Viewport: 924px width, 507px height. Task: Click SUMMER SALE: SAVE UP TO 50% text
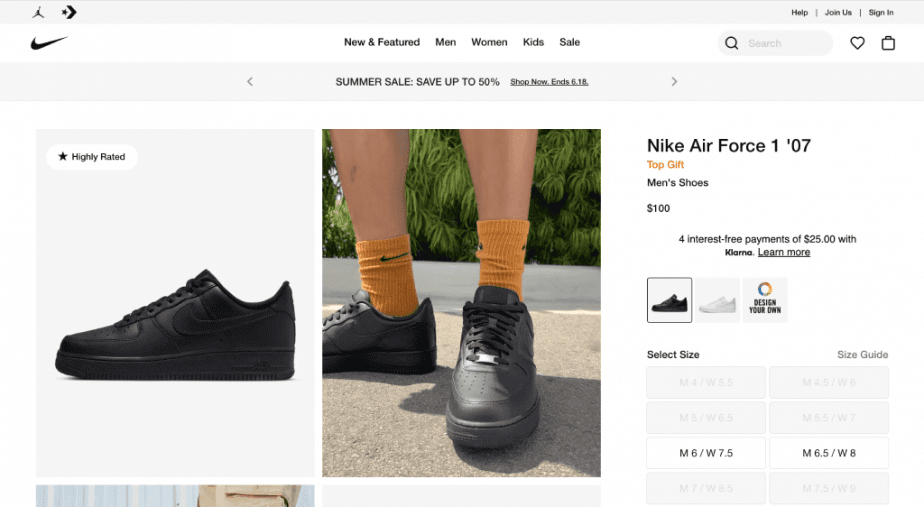(417, 82)
